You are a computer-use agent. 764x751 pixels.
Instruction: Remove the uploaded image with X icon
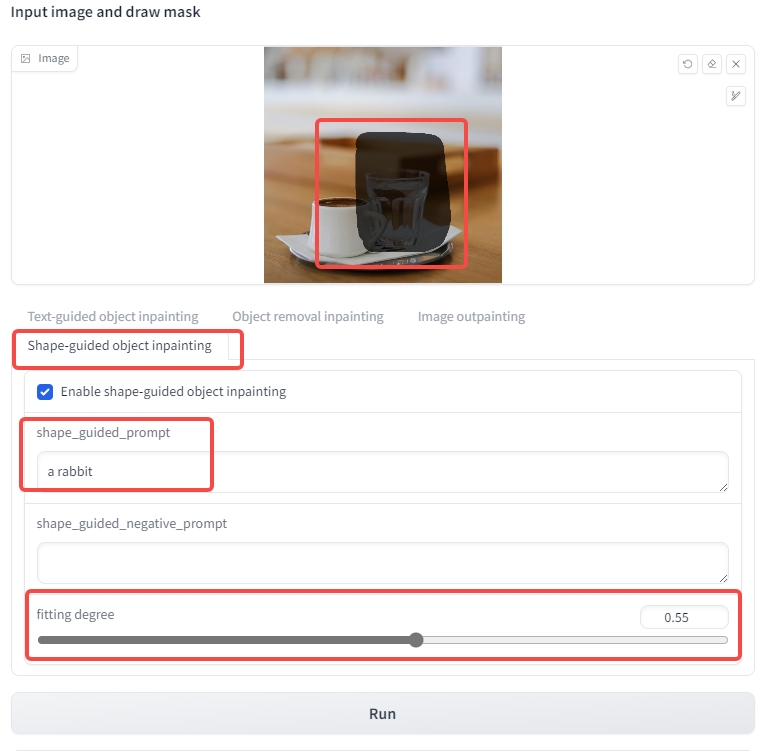pyautogui.click(x=736, y=64)
